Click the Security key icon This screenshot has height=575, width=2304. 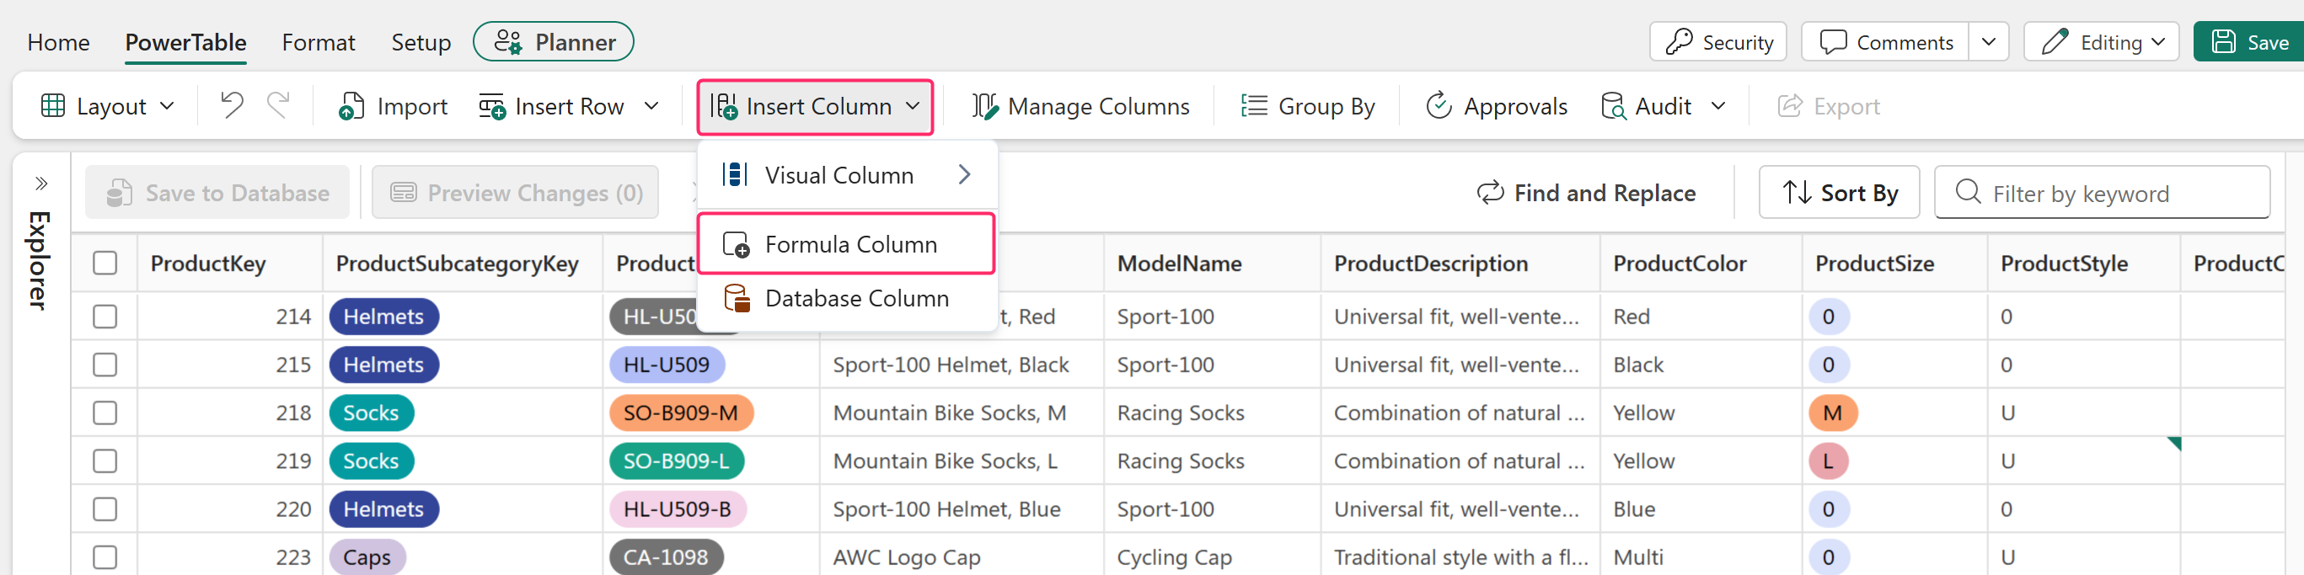point(1680,41)
